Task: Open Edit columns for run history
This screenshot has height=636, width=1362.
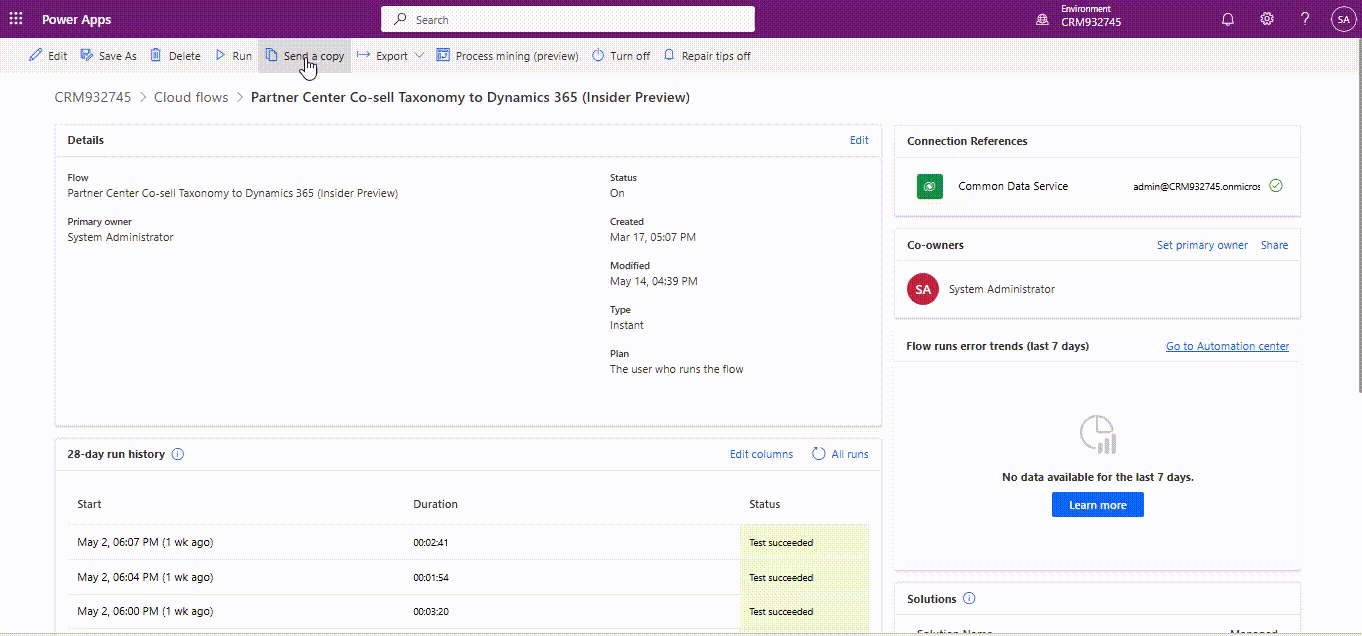Action: pos(761,454)
